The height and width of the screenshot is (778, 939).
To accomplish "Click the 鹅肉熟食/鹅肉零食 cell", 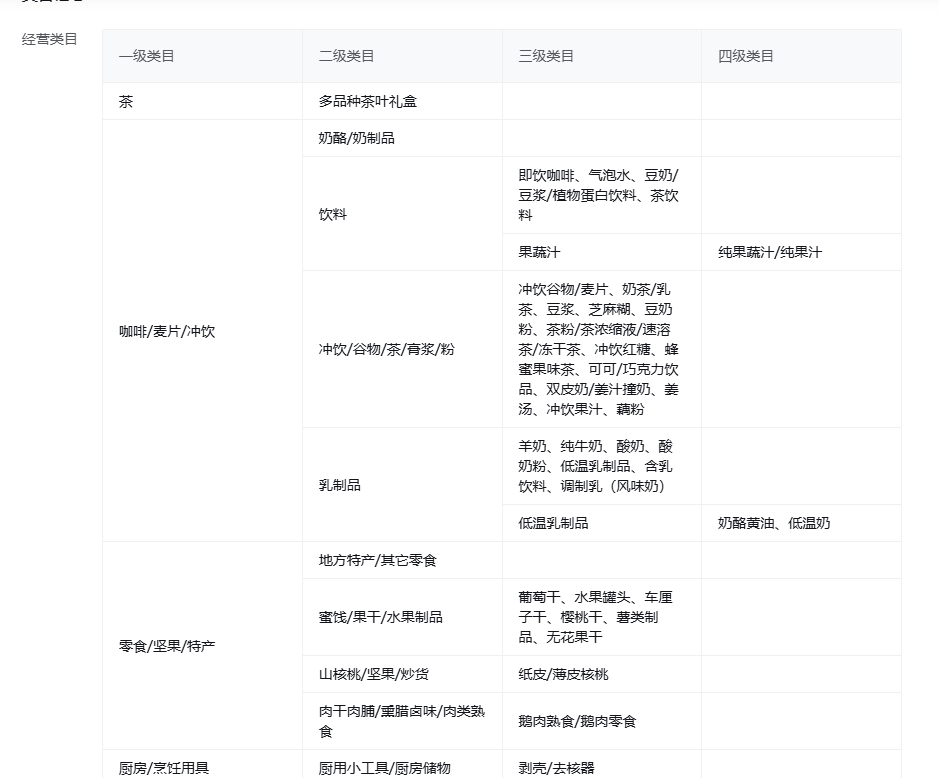I will [577, 721].
